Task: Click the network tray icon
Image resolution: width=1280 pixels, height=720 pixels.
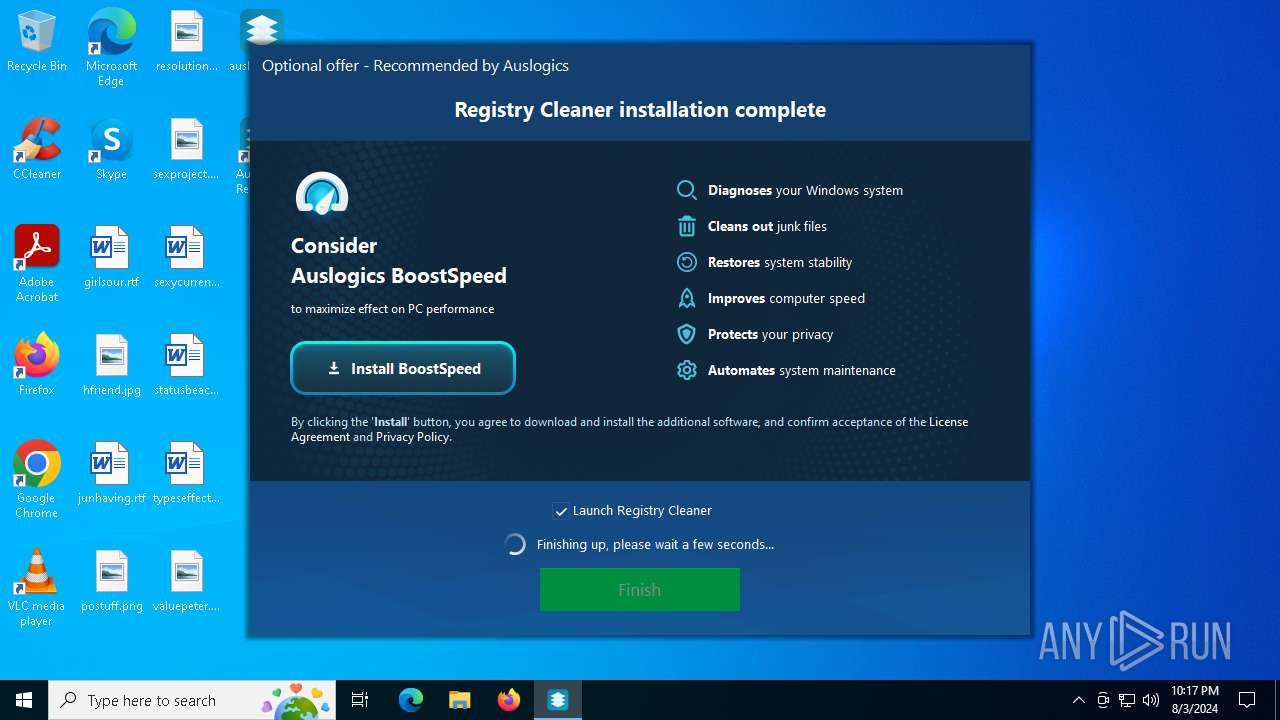Action: (x=1127, y=700)
